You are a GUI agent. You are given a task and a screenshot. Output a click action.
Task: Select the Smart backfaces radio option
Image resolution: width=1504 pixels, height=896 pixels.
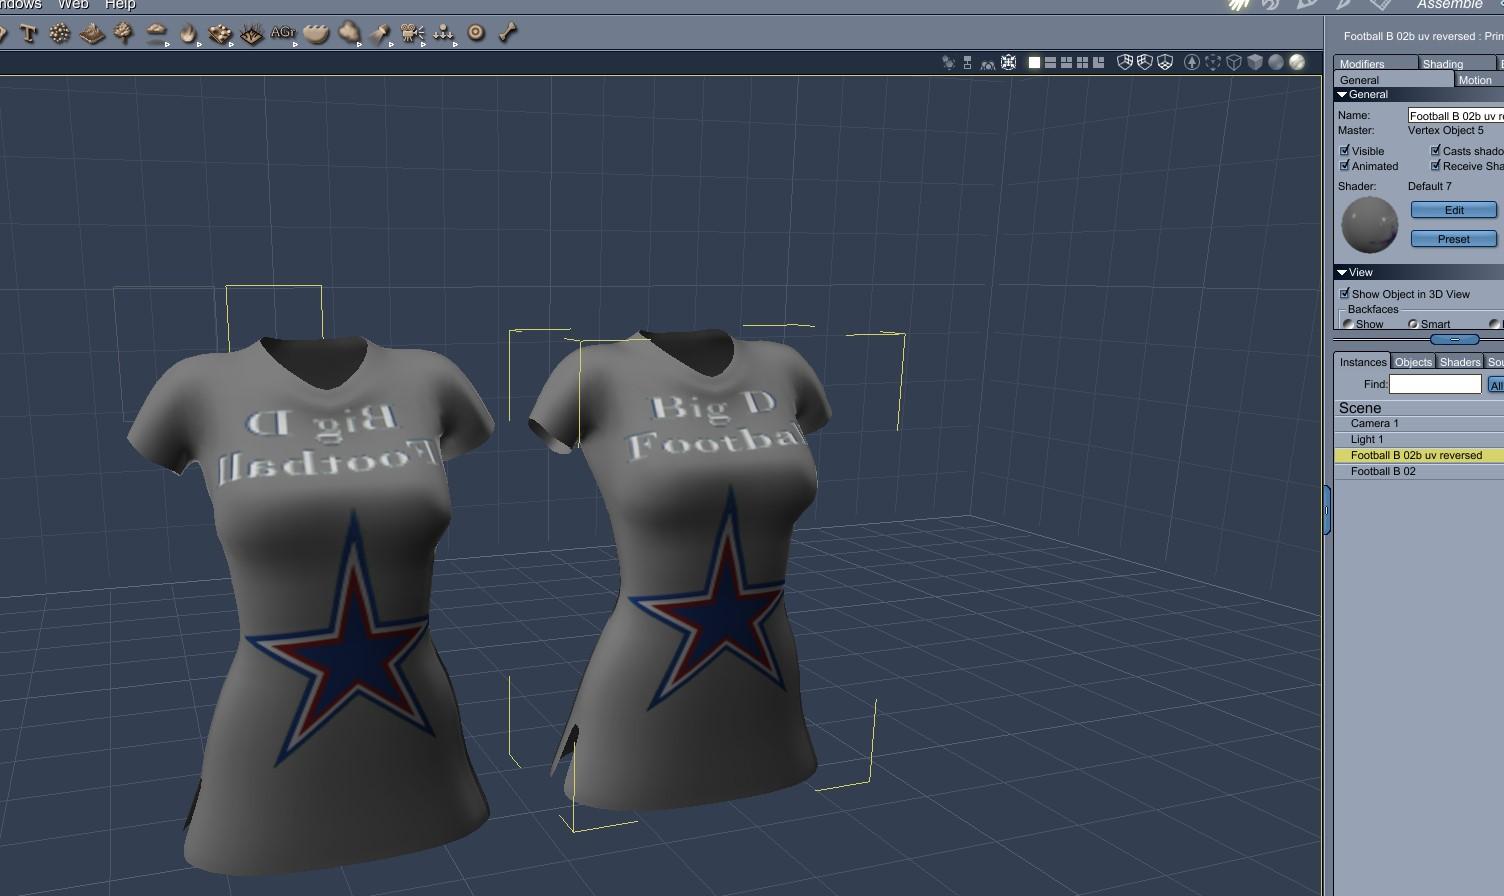[x=1413, y=324]
